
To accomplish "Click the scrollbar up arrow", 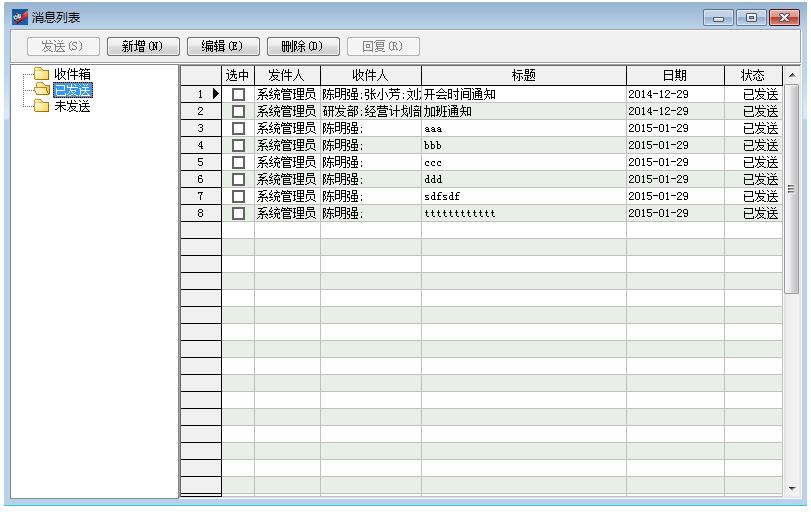I will click(793, 76).
